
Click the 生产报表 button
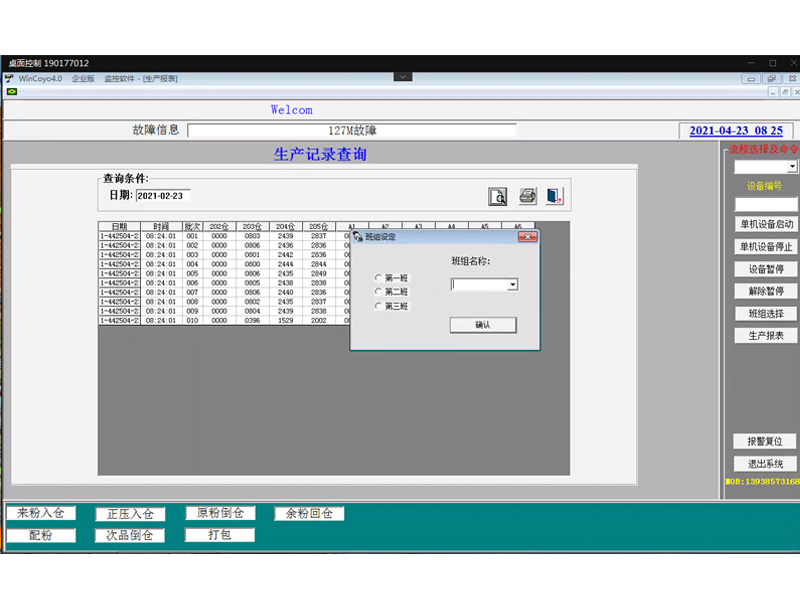pyautogui.click(x=766, y=336)
